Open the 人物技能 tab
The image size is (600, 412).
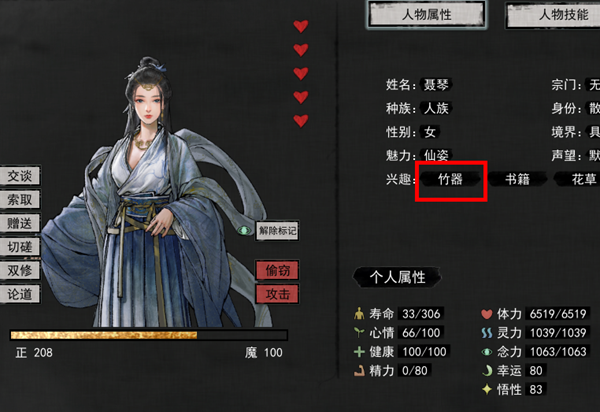click(x=555, y=15)
